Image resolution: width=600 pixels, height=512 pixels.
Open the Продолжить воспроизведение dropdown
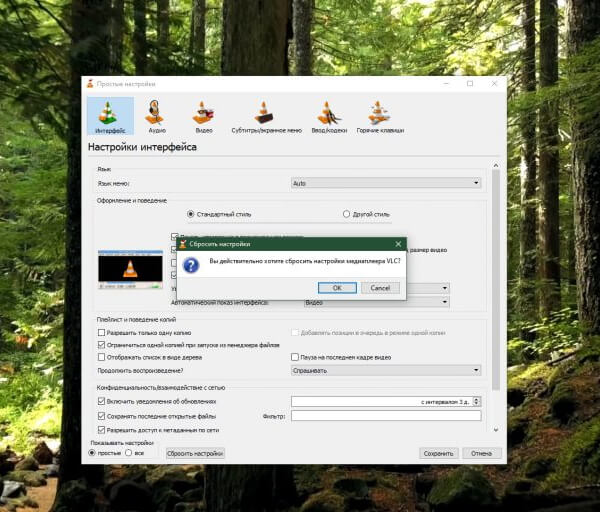coord(386,370)
